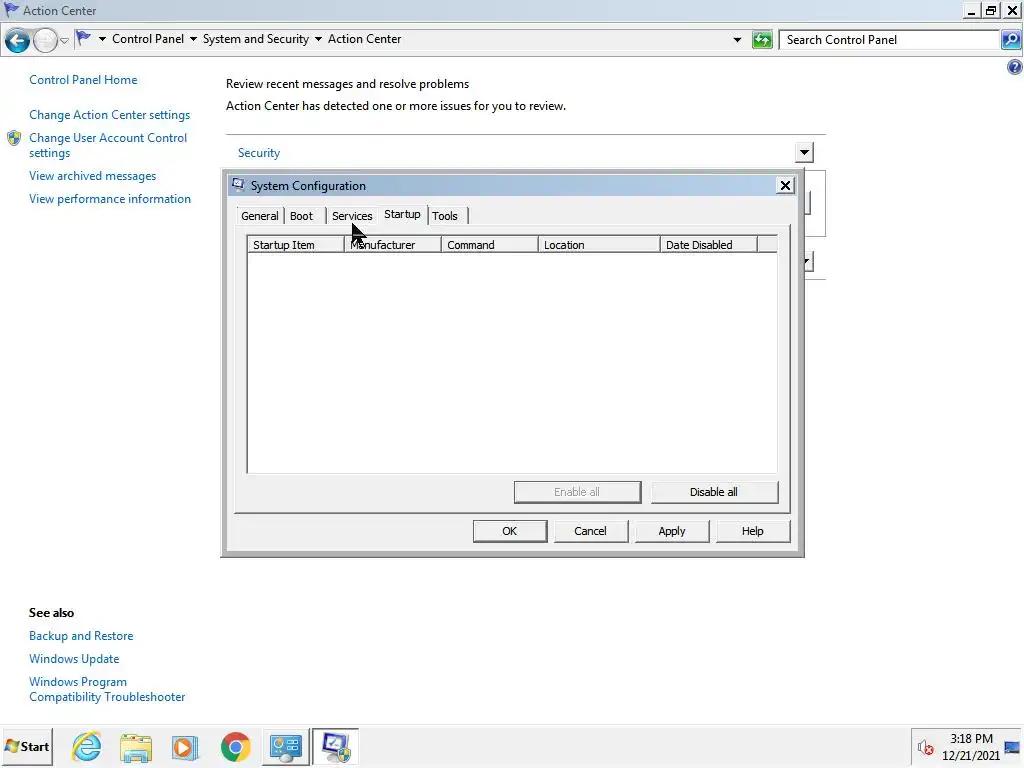
Task: Select the Startup tab
Action: [x=402, y=214]
